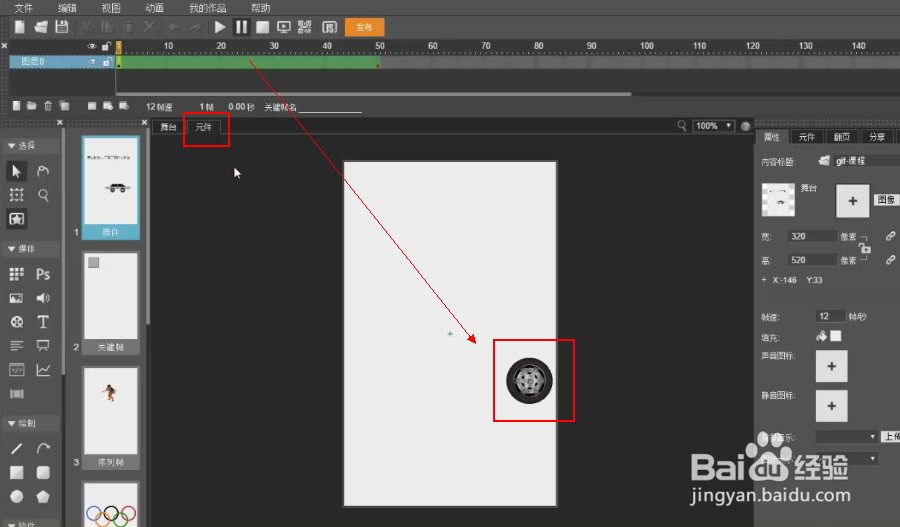Open the 翻页 tab in right panel
This screenshot has height=527, width=900.
point(842,137)
